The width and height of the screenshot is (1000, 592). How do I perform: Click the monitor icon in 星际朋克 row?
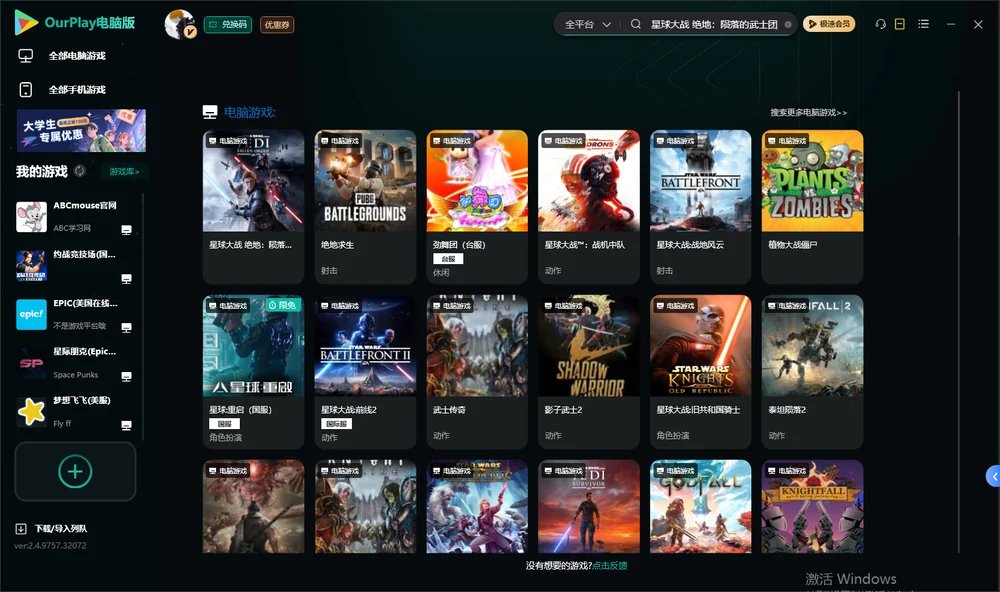pyautogui.click(x=126, y=376)
